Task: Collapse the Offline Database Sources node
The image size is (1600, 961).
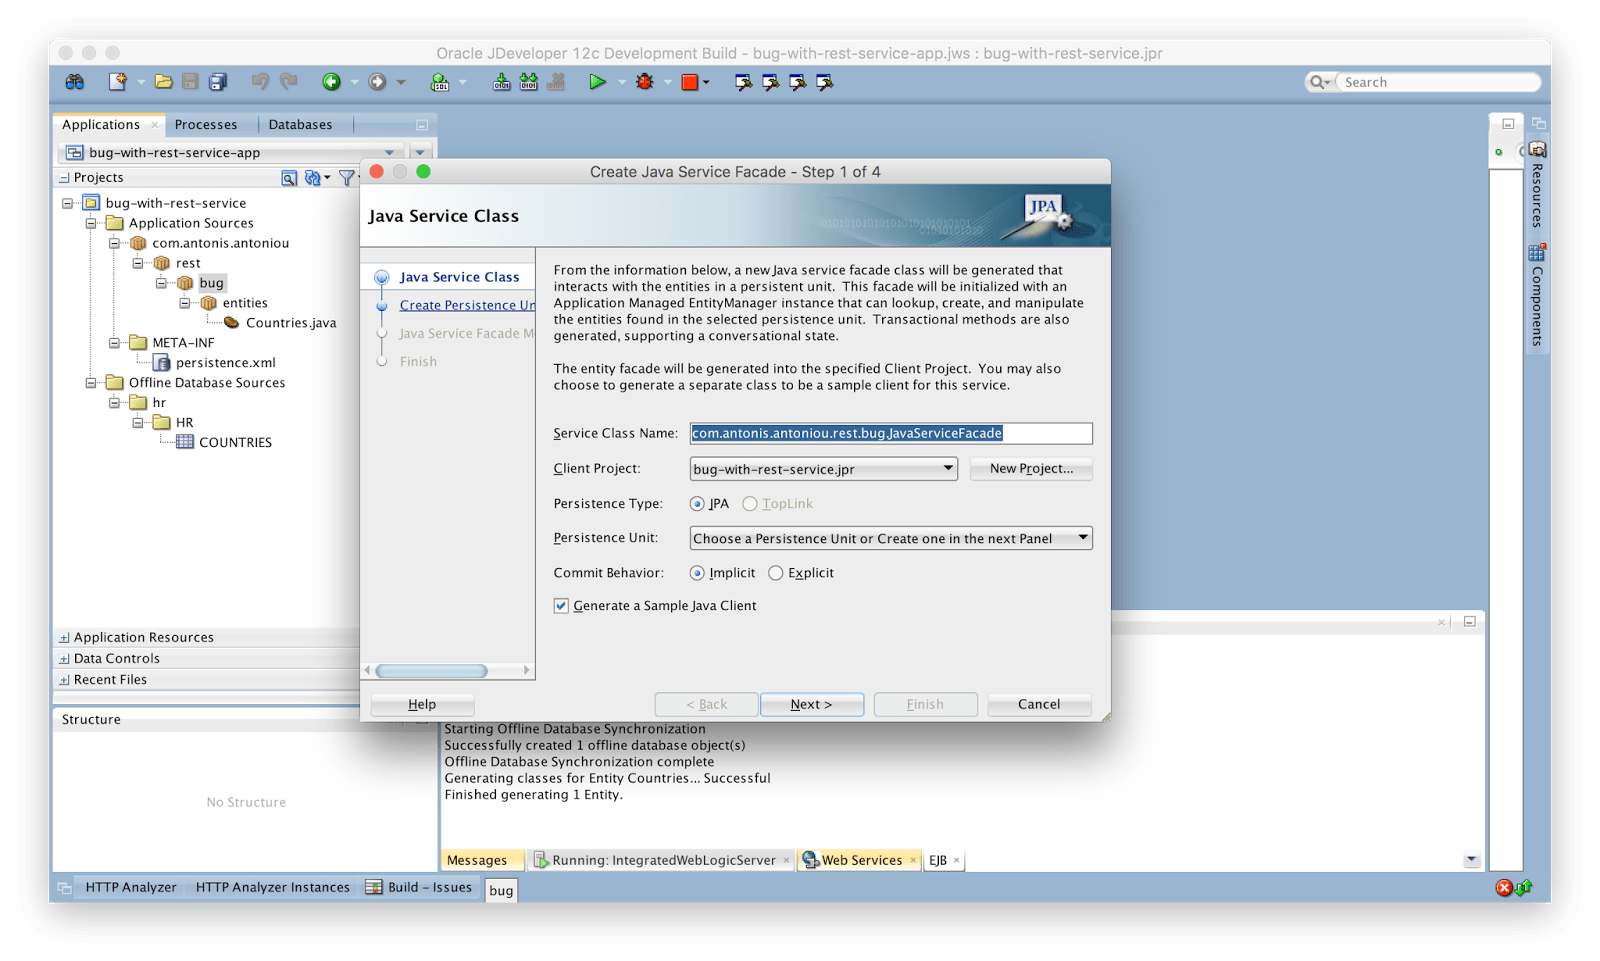Action: 91,383
